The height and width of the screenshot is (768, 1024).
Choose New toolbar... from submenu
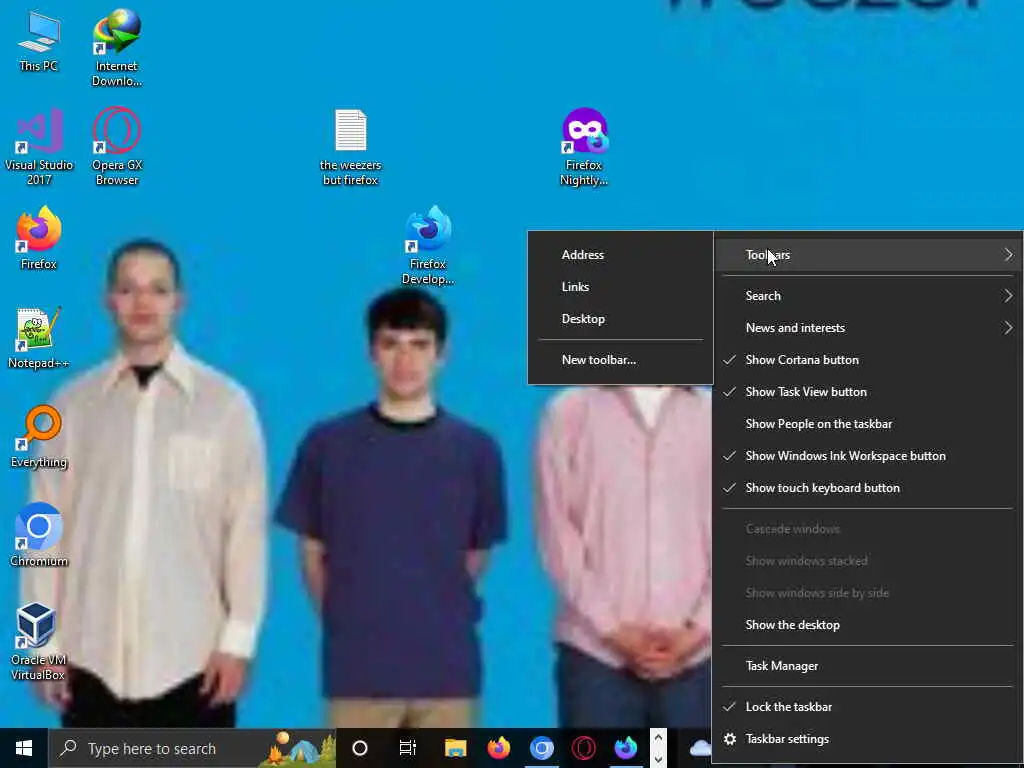click(620, 360)
